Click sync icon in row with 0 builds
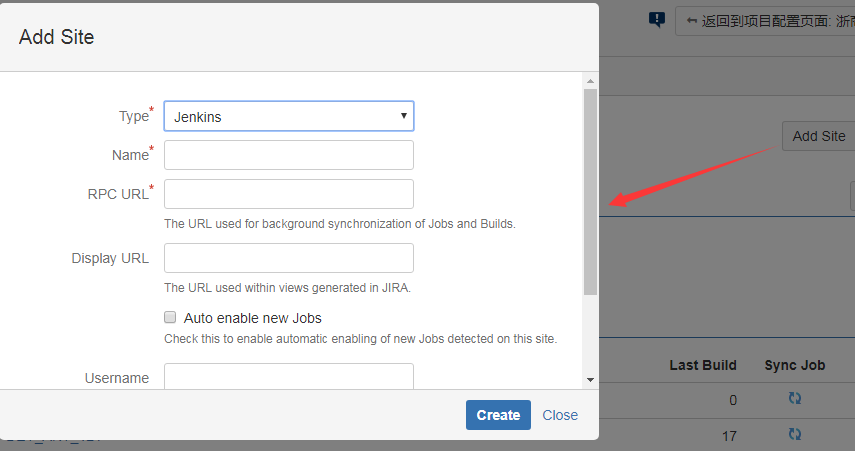 tap(794, 399)
